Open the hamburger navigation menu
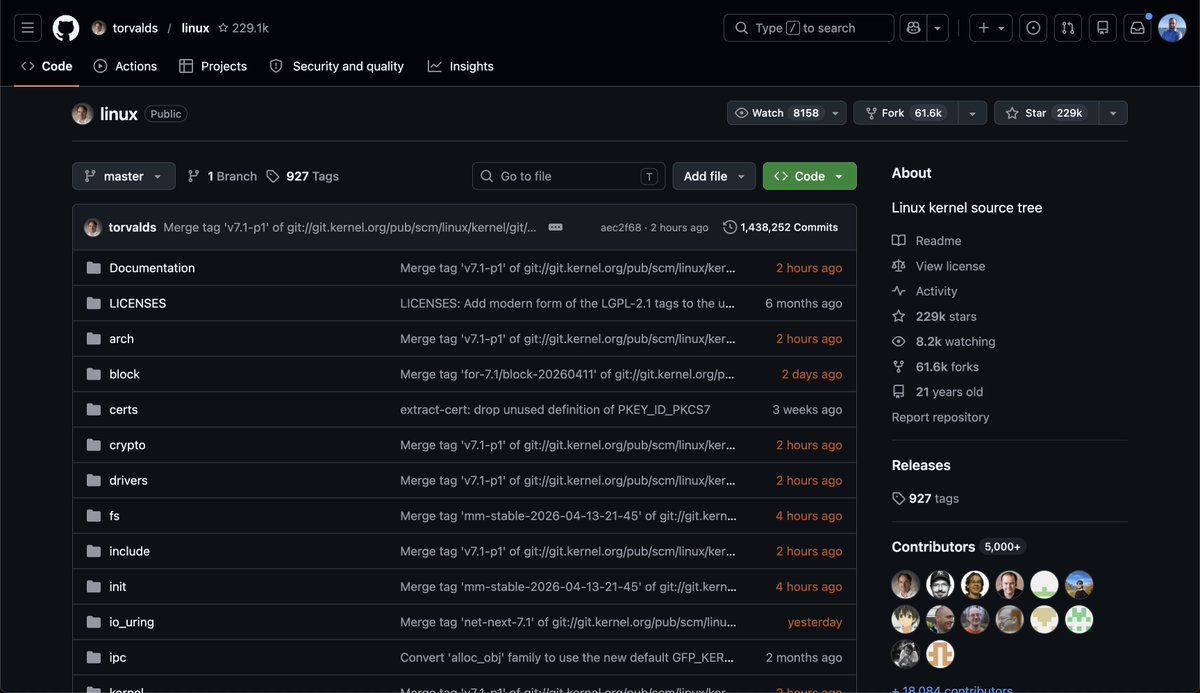Image resolution: width=1200 pixels, height=693 pixels. click(x=28, y=28)
